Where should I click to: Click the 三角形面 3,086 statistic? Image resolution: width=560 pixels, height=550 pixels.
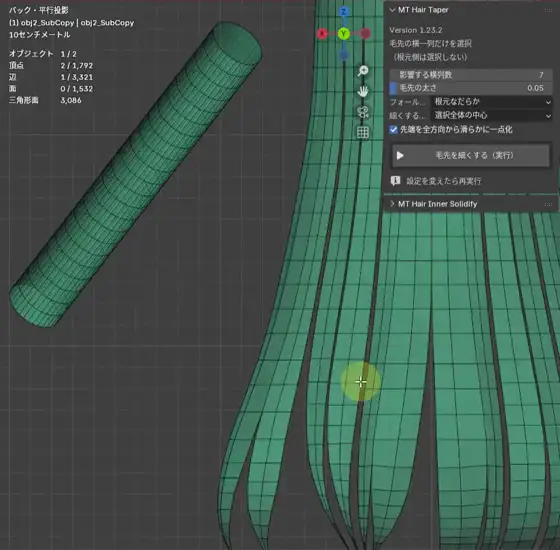coord(45,100)
